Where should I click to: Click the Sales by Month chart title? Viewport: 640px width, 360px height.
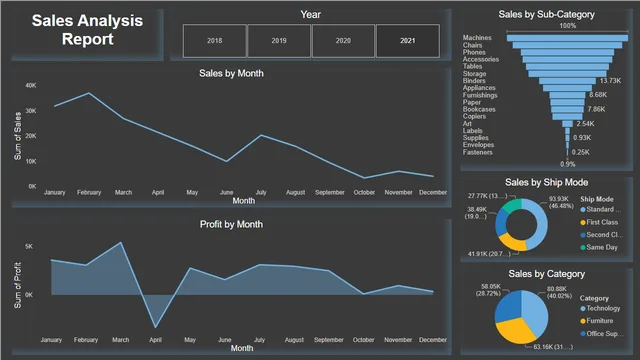(231, 73)
